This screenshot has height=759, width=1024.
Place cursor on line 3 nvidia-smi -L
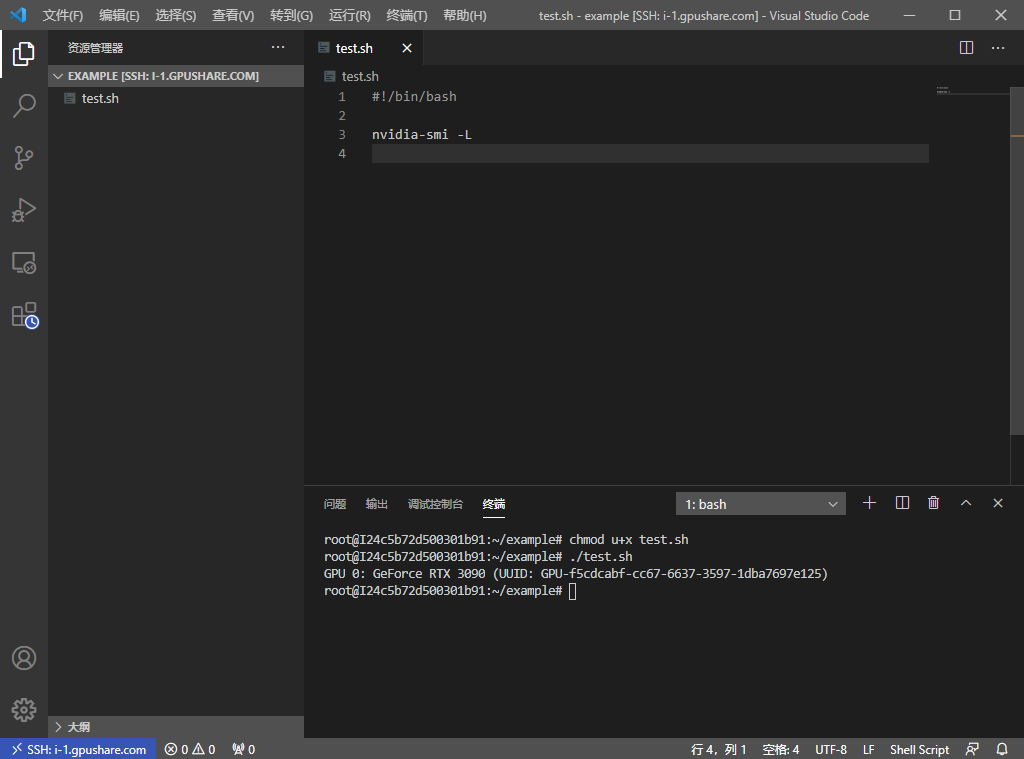pyautogui.click(x=422, y=135)
